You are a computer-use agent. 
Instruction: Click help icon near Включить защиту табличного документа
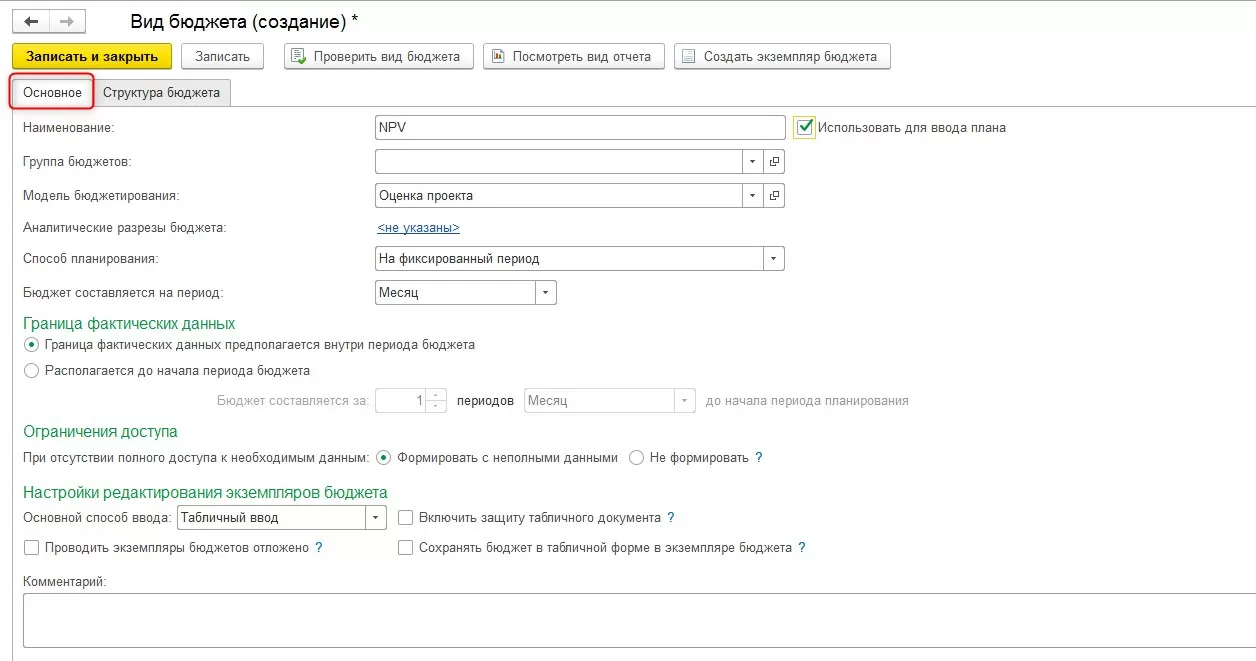coord(671,518)
